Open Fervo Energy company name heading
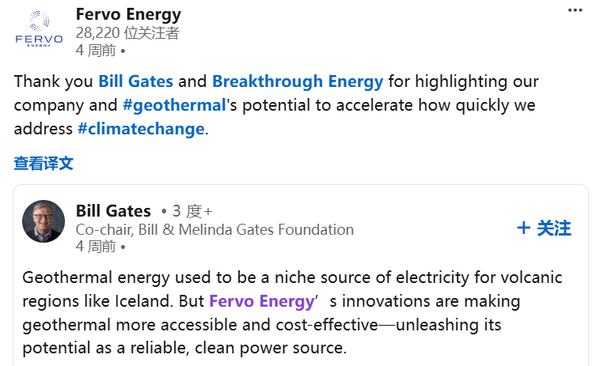 click(x=128, y=15)
